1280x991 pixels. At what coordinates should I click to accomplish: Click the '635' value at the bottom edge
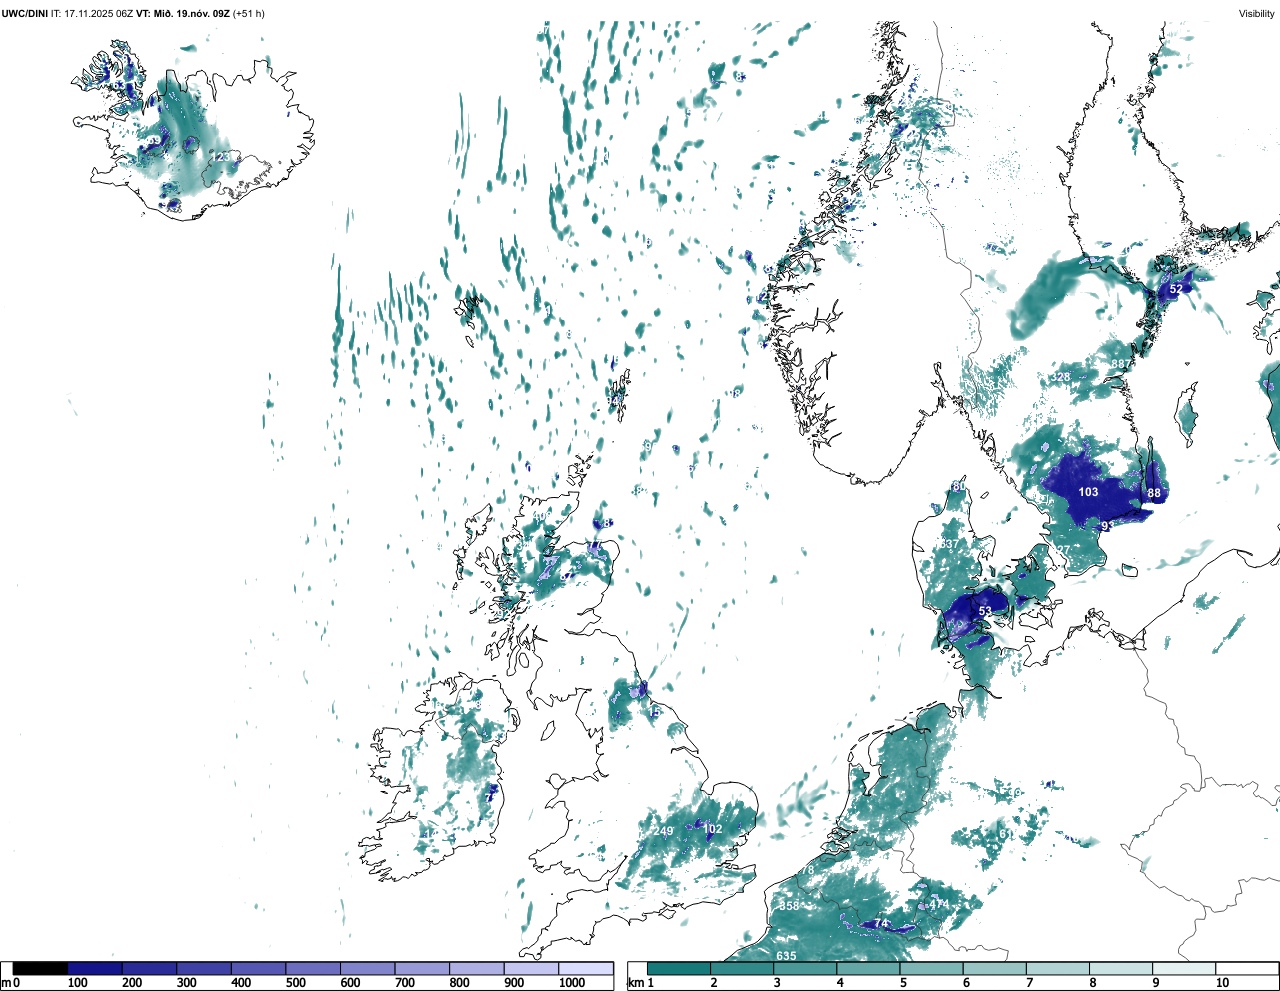[786, 956]
